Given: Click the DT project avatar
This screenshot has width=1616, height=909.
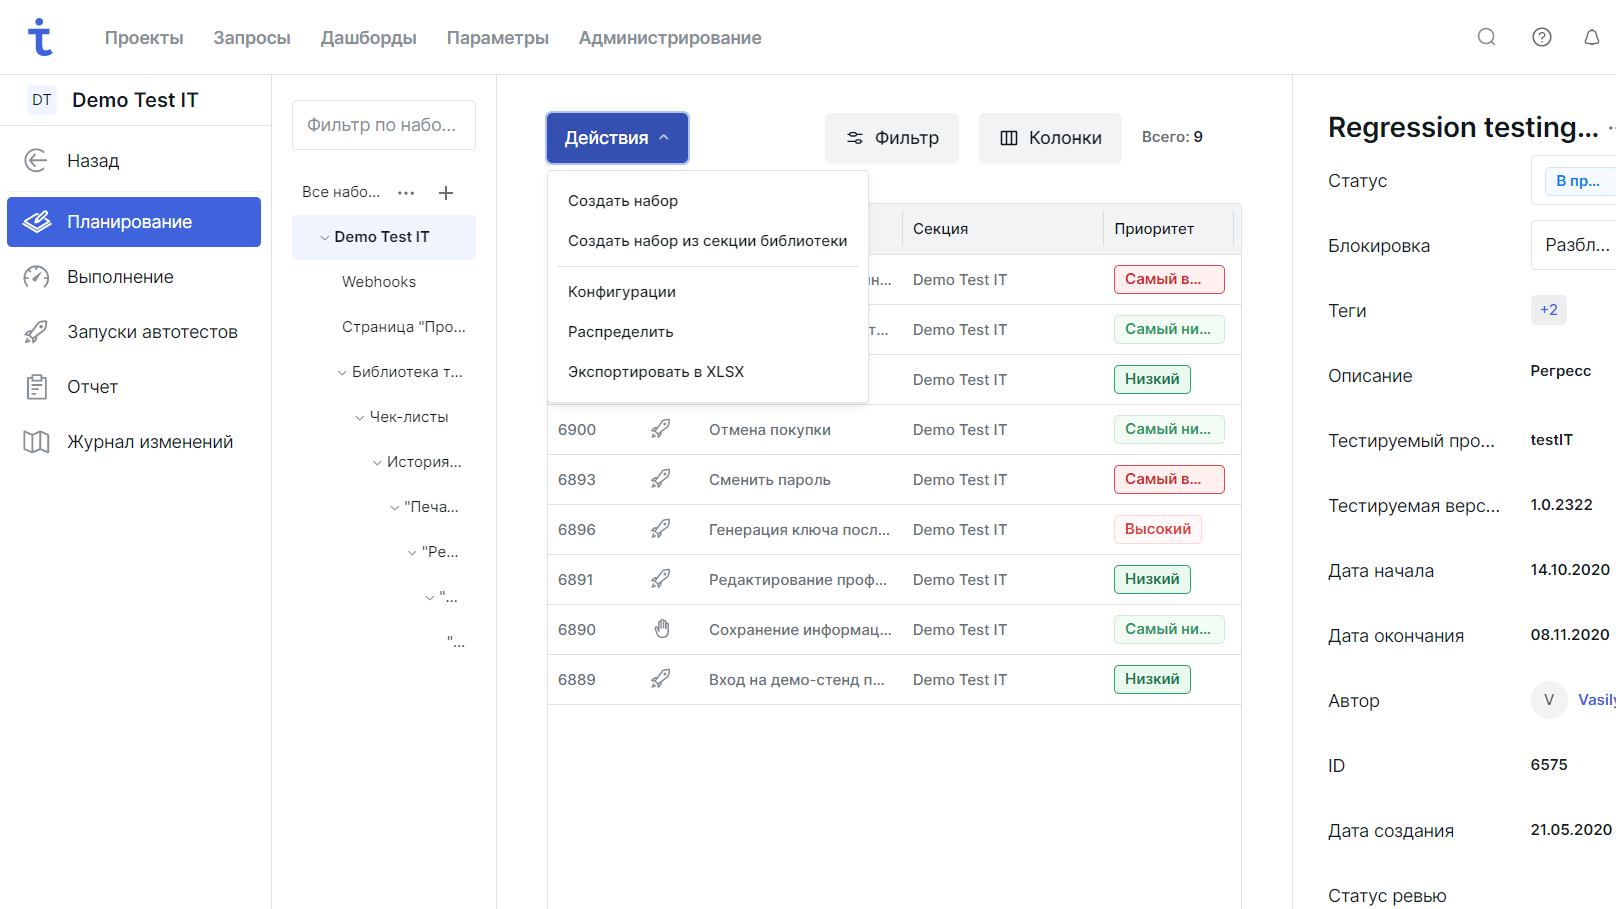Looking at the screenshot, I should coord(41,100).
